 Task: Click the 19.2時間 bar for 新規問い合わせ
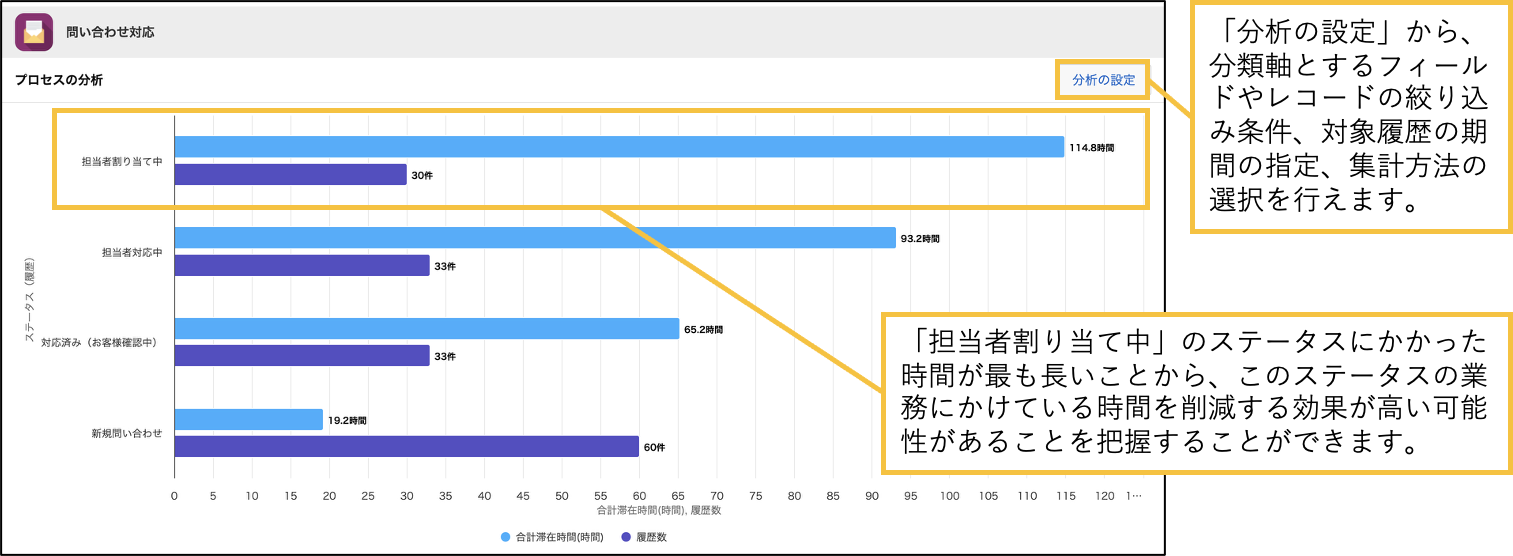point(248,420)
